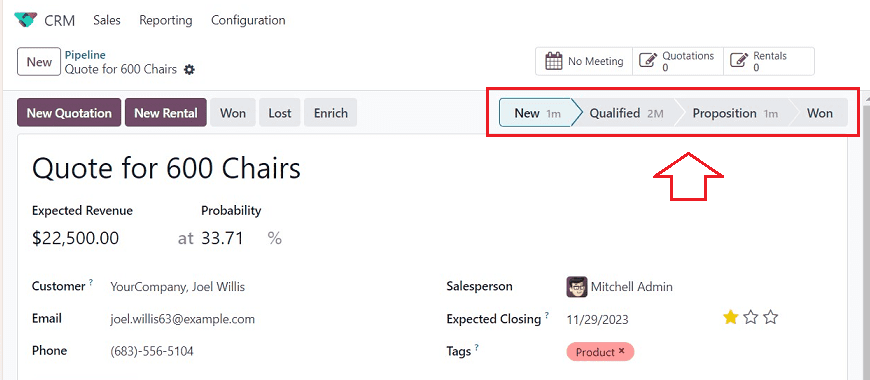Open Rentals smart button edit icon

point(738,60)
